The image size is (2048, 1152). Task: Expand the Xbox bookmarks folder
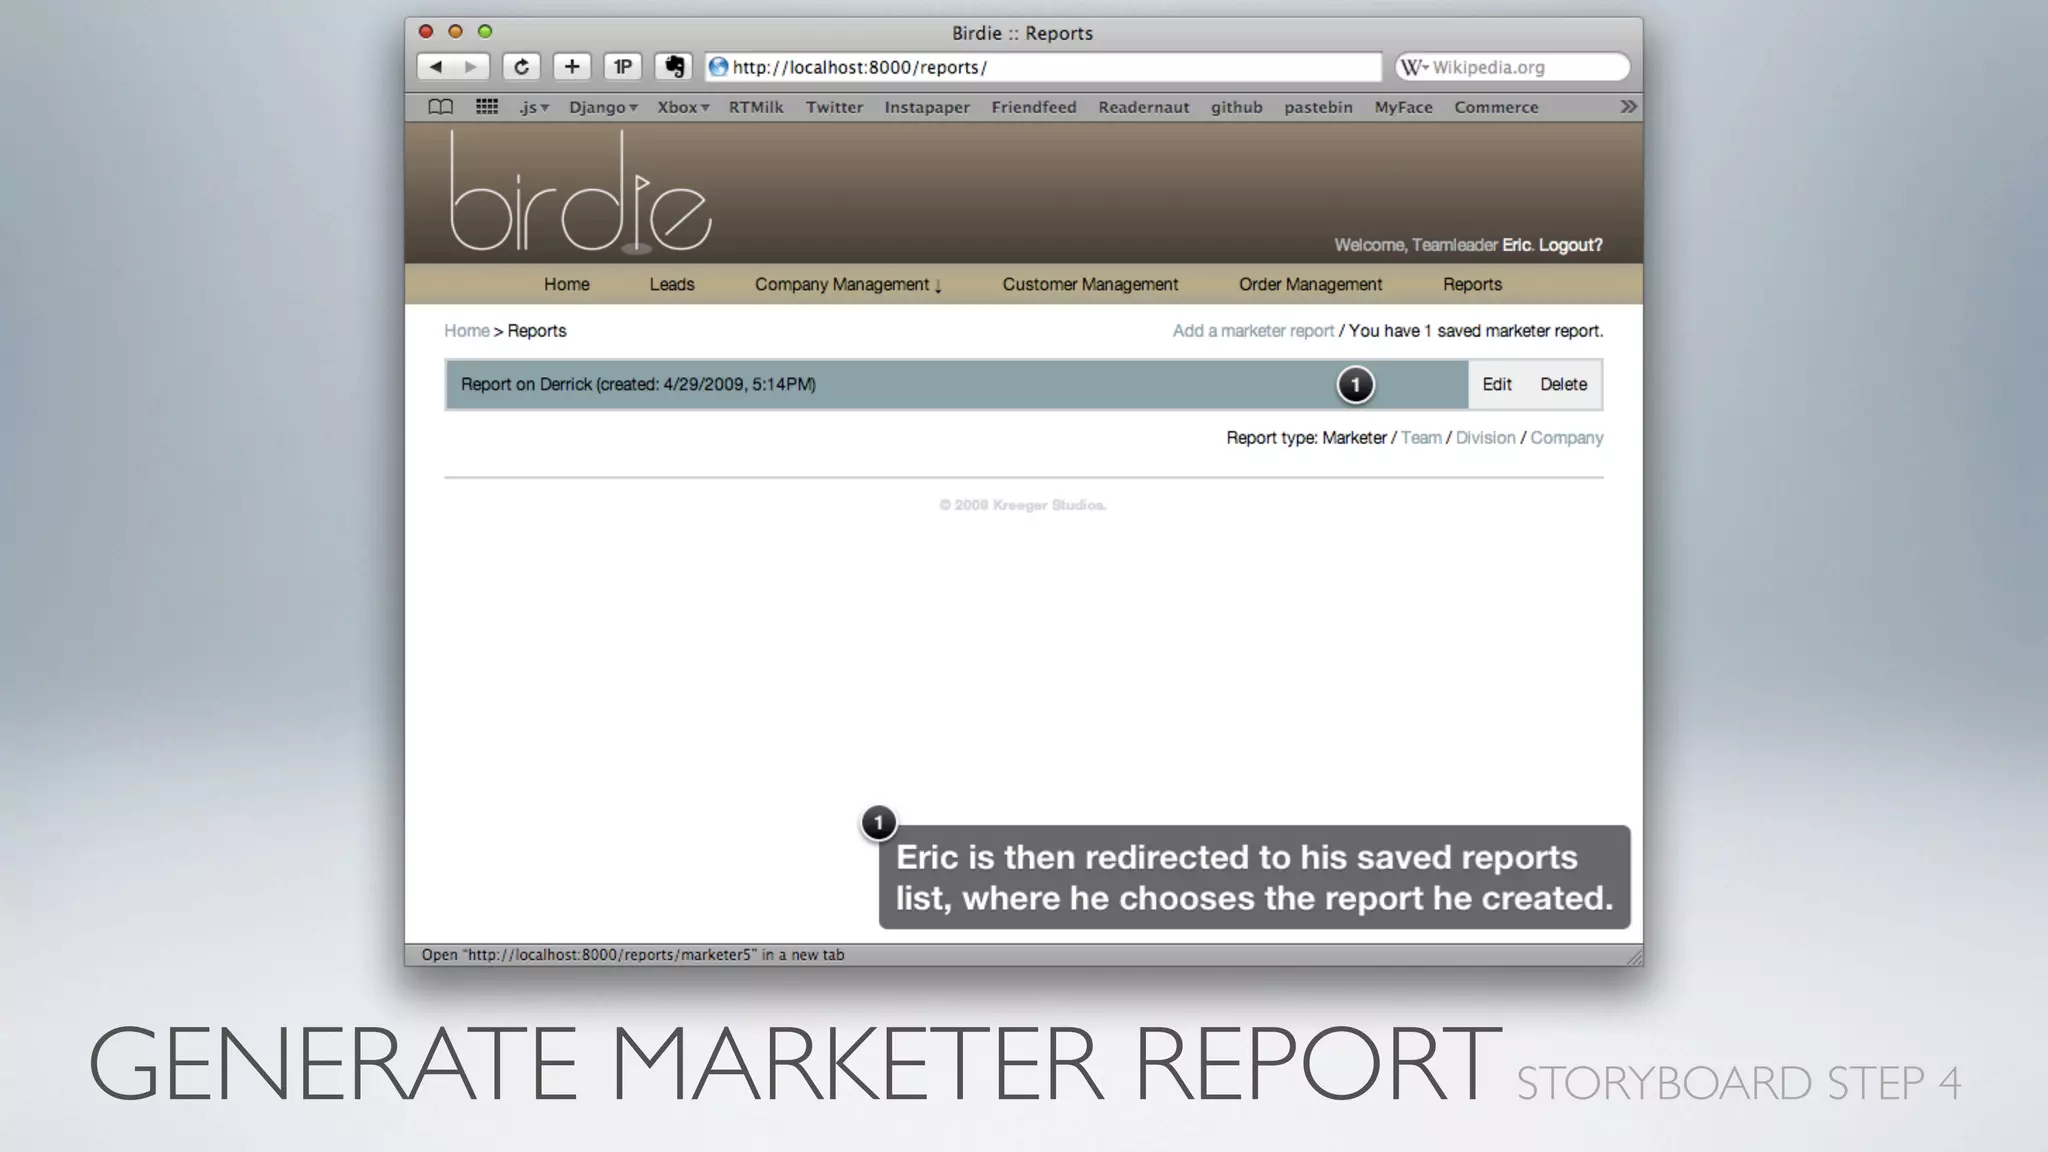point(683,107)
